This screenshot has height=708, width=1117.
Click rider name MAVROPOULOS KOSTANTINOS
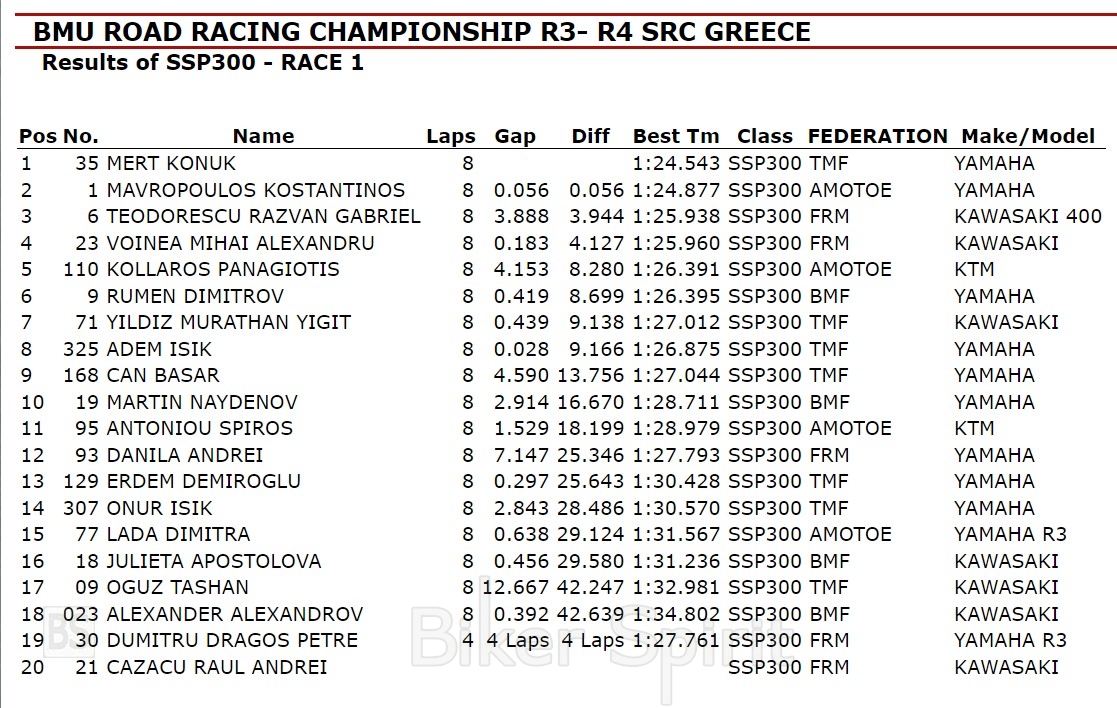point(255,190)
